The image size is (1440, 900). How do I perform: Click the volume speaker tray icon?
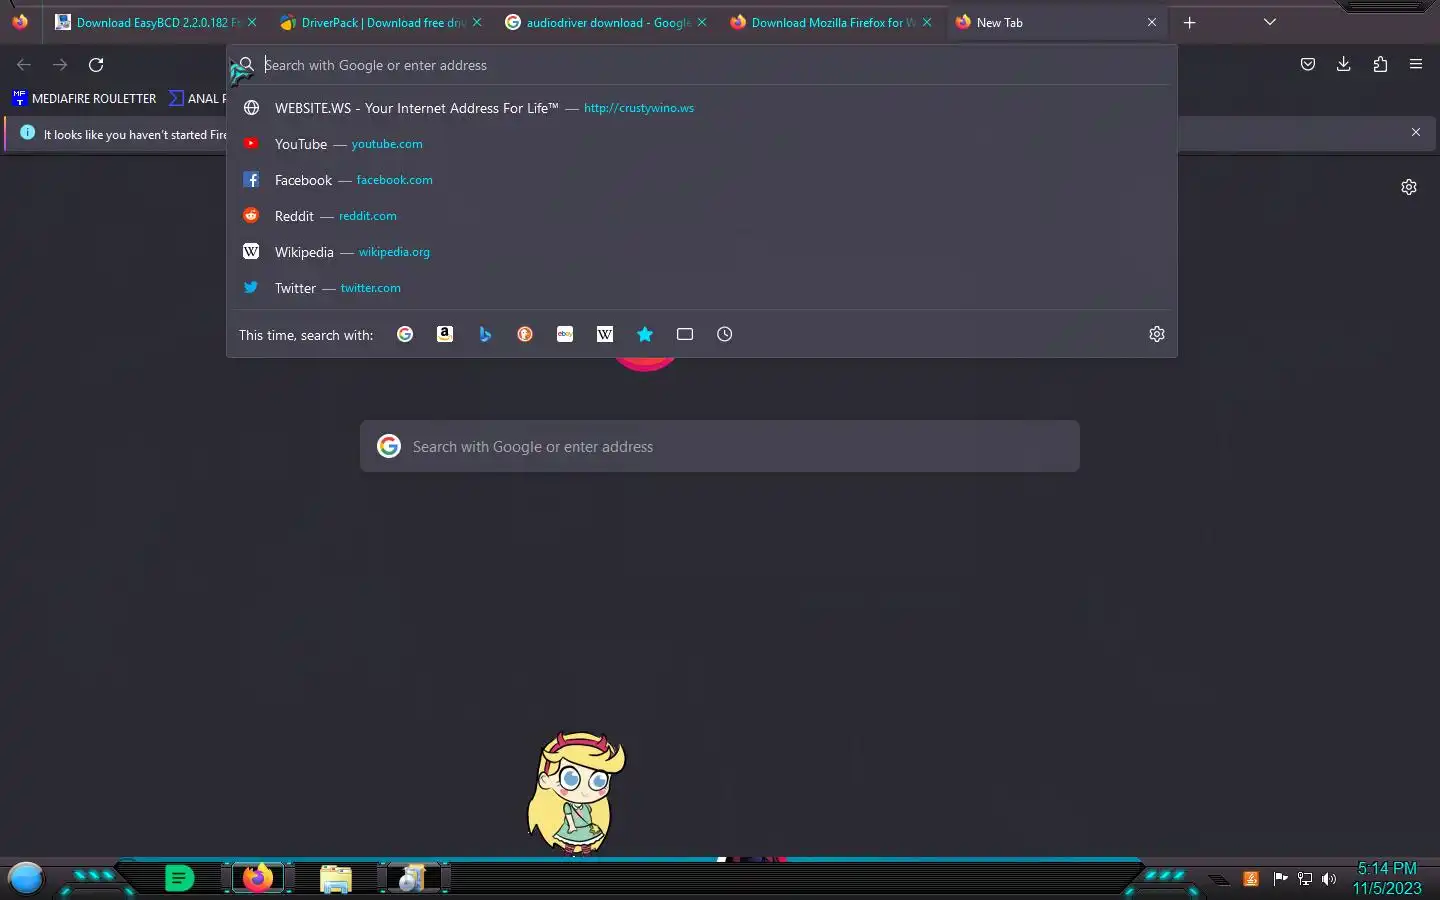1329,879
